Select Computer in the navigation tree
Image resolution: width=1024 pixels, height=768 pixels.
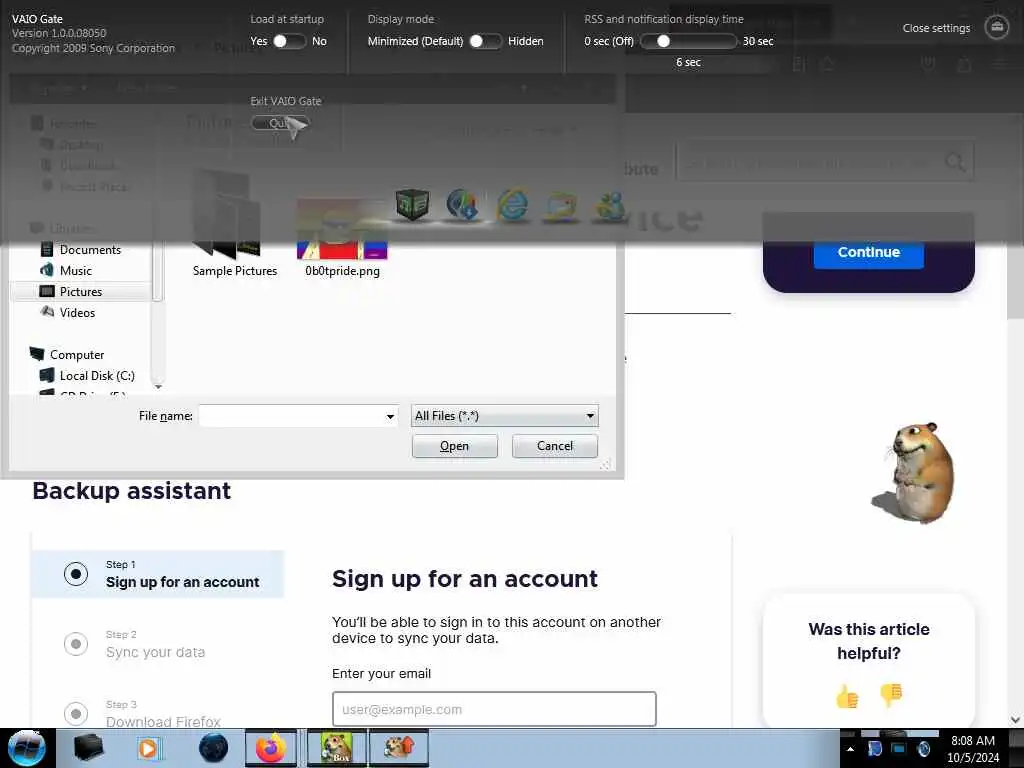[x=77, y=355]
